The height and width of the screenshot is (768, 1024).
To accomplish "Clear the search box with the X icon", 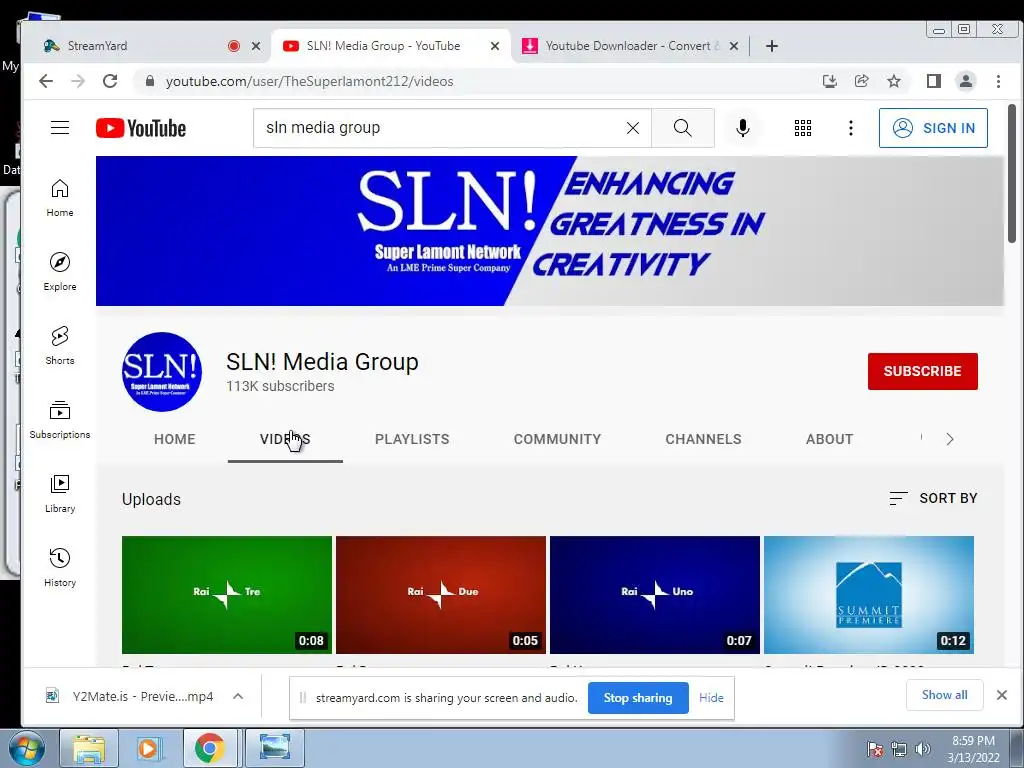I will coord(632,128).
